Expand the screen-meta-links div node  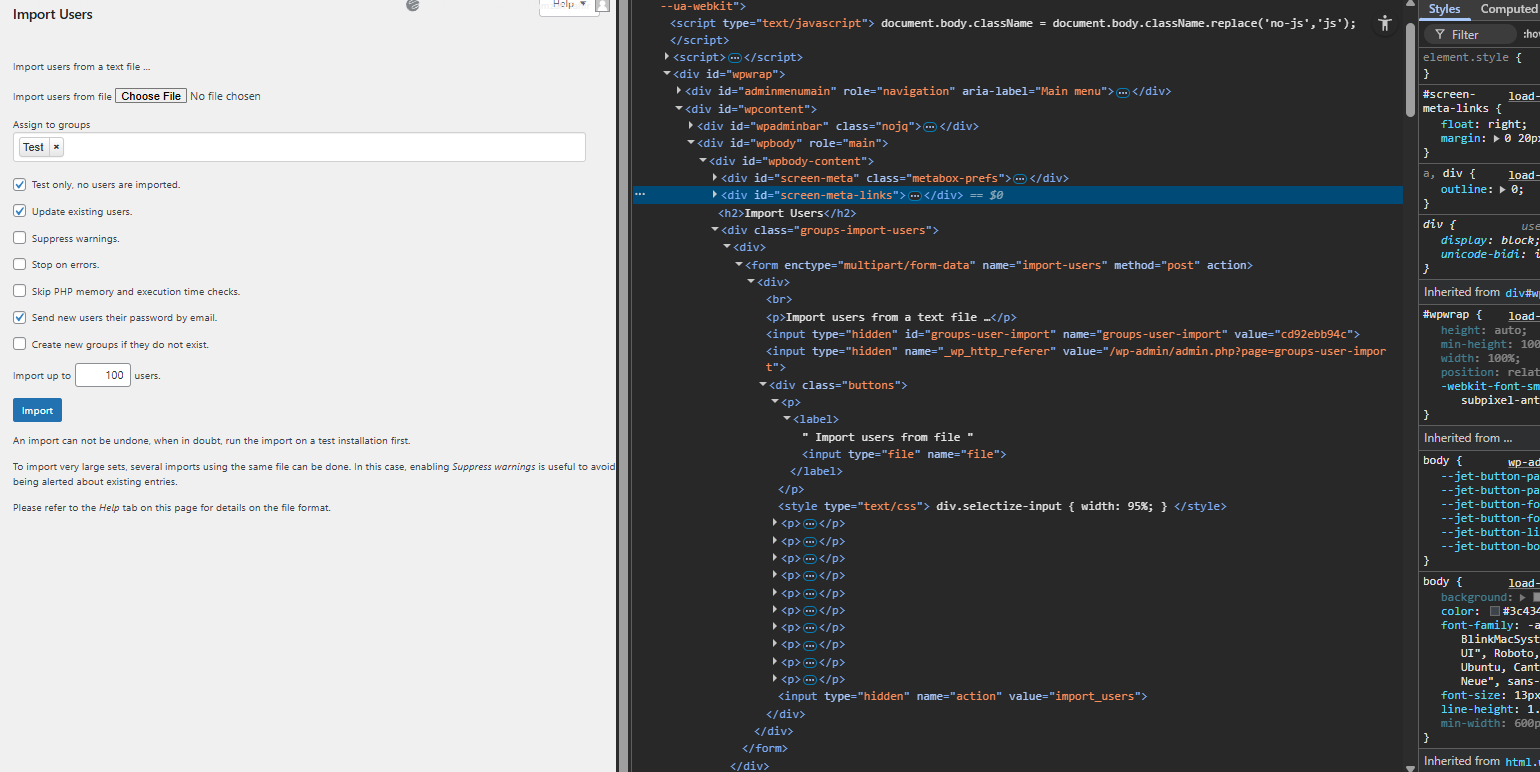click(x=715, y=196)
